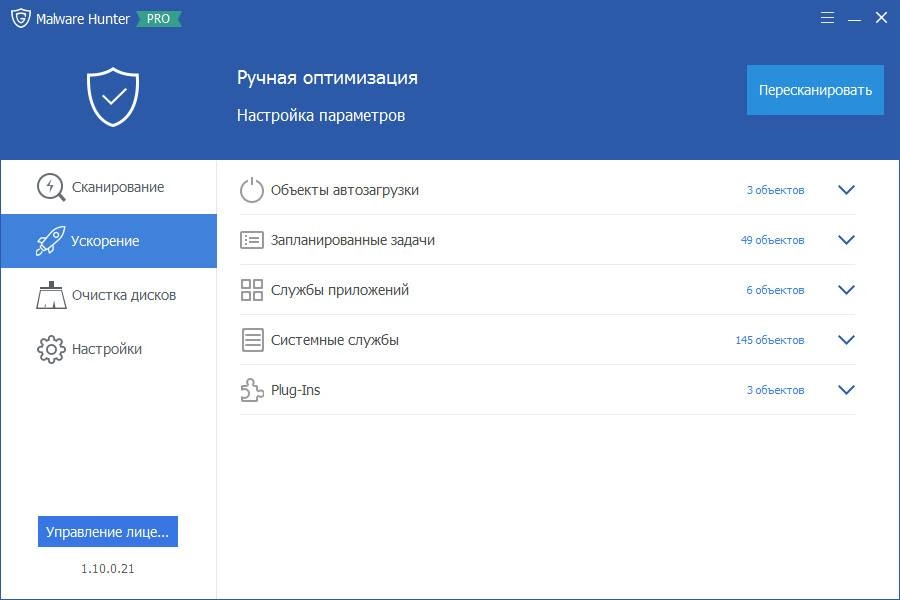Click the Malware Hunter shield logo in title bar
Viewport: 900px width, 600px height.
[x=21, y=18]
